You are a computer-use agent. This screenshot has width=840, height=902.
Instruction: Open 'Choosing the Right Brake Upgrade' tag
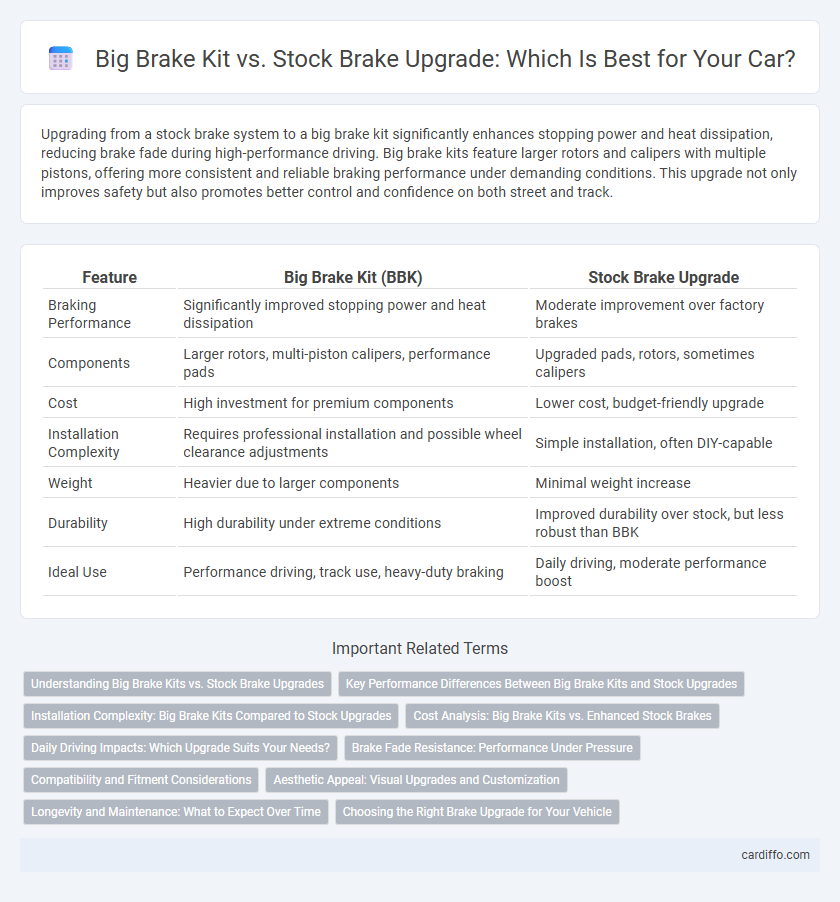pyautogui.click(x=478, y=812)
